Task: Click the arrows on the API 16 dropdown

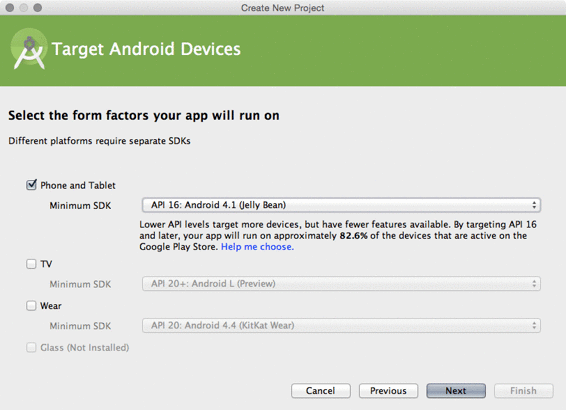Action: [534, 205]
